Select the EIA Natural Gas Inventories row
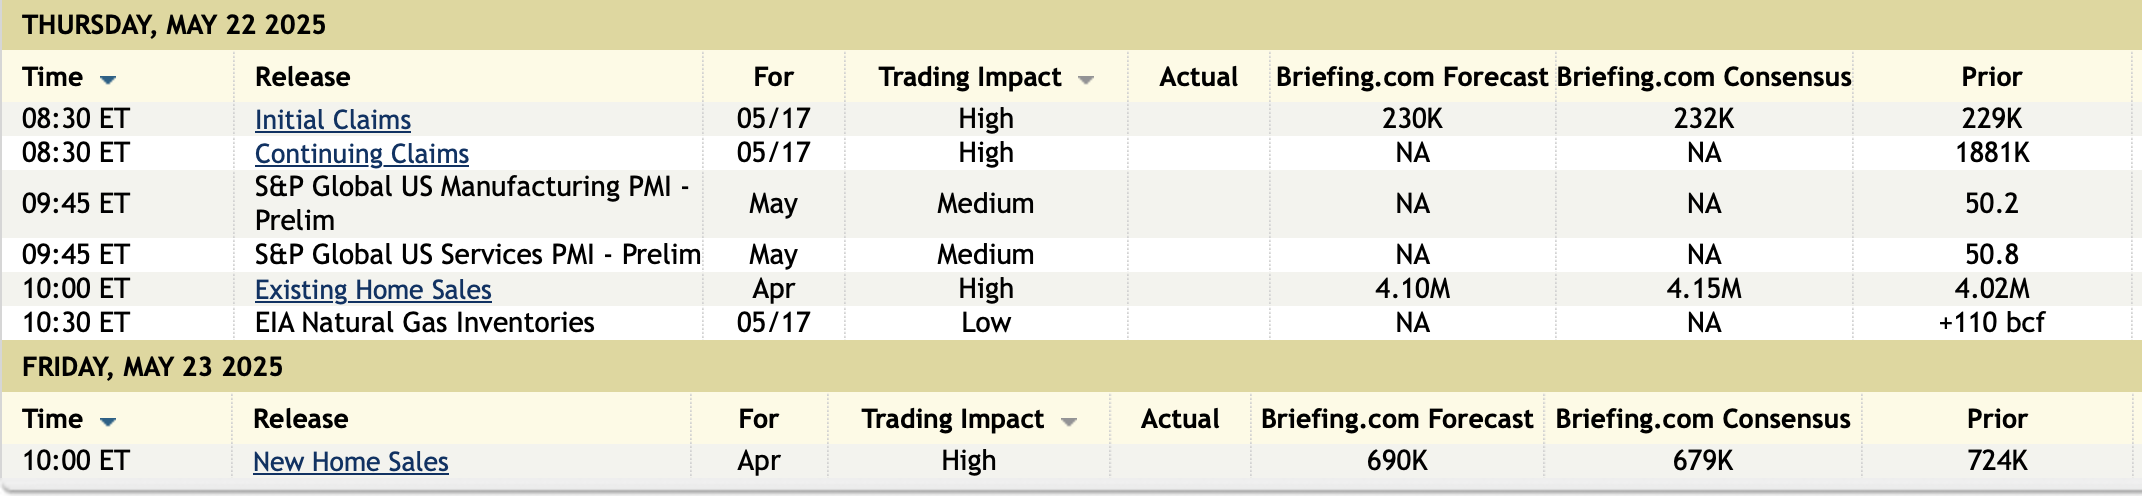The height and width of the screenshot is (496, 2142). pos(424,323)
